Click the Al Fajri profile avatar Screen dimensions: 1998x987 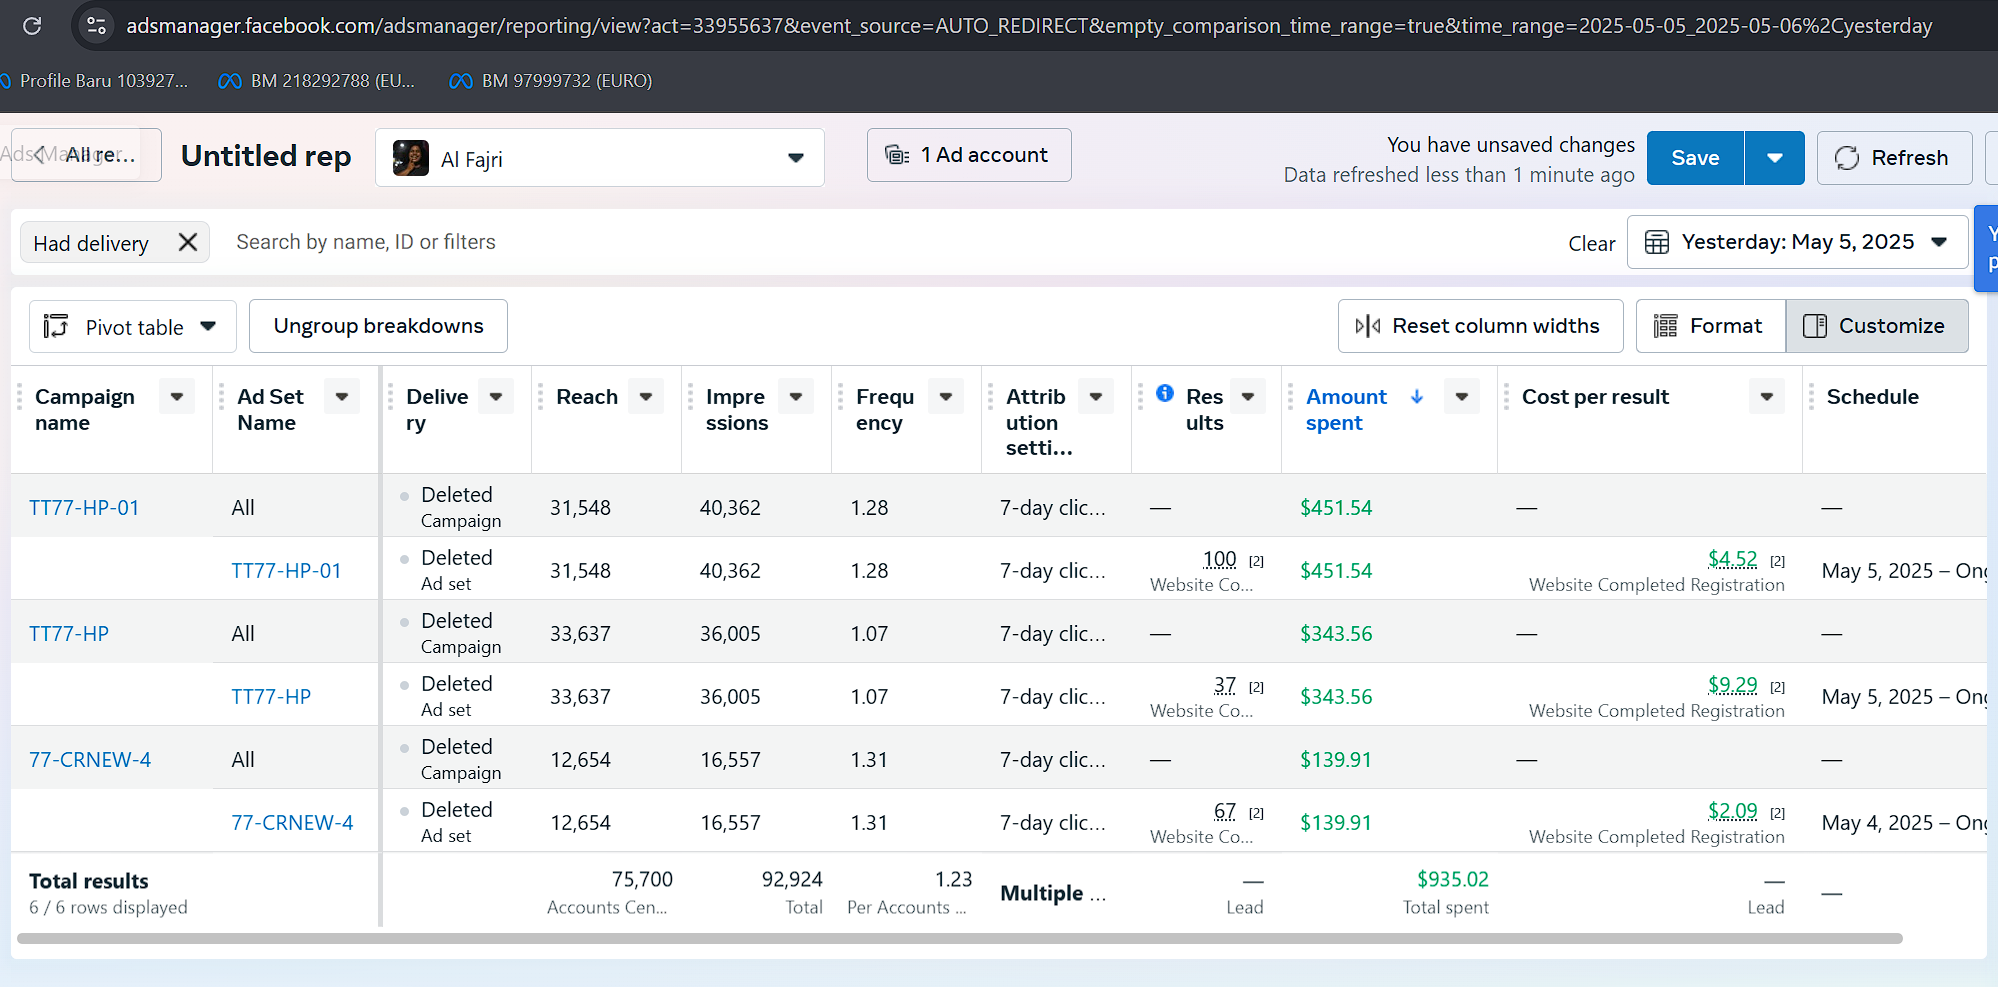click(411, 158)
